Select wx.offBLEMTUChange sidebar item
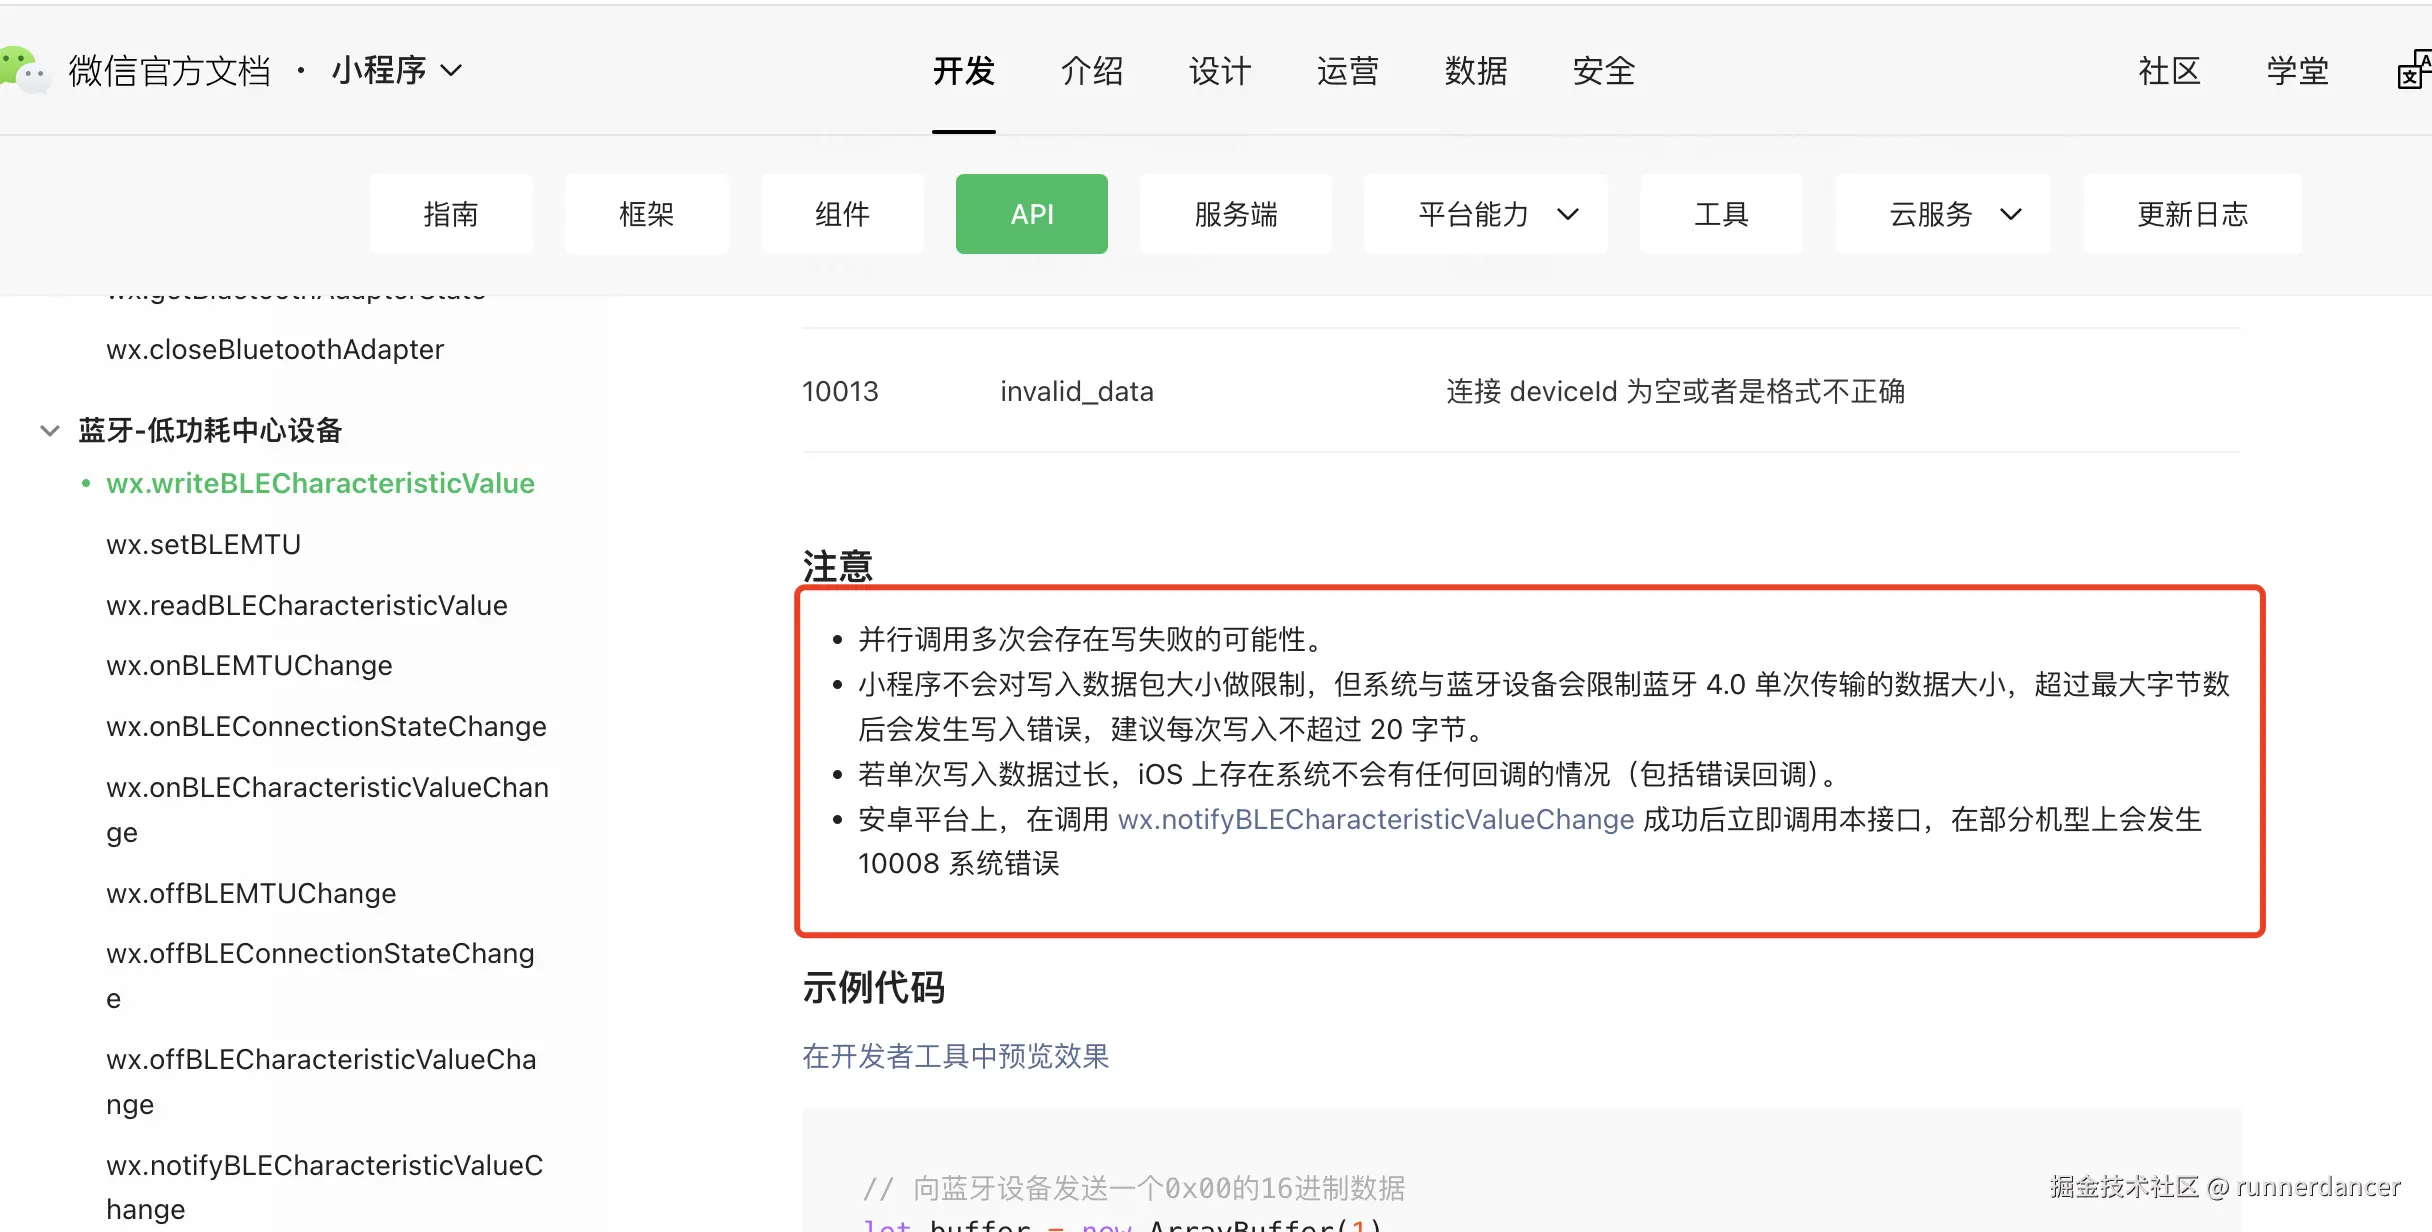 click(x=251, y=893)
